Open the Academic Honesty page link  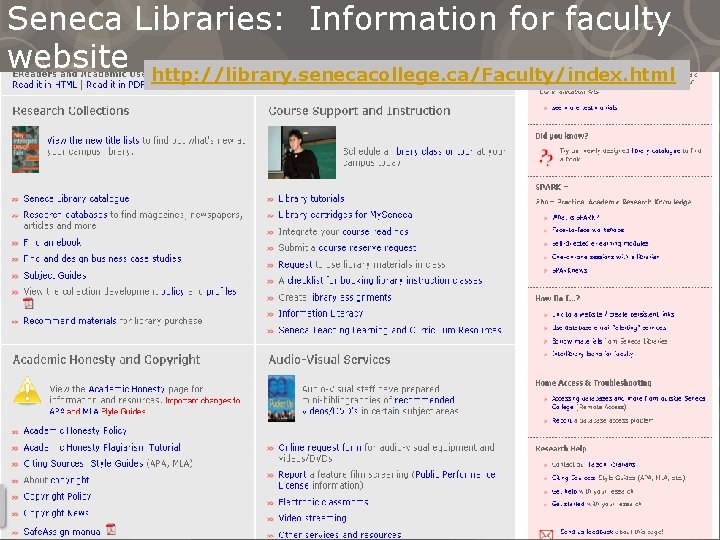126,389
